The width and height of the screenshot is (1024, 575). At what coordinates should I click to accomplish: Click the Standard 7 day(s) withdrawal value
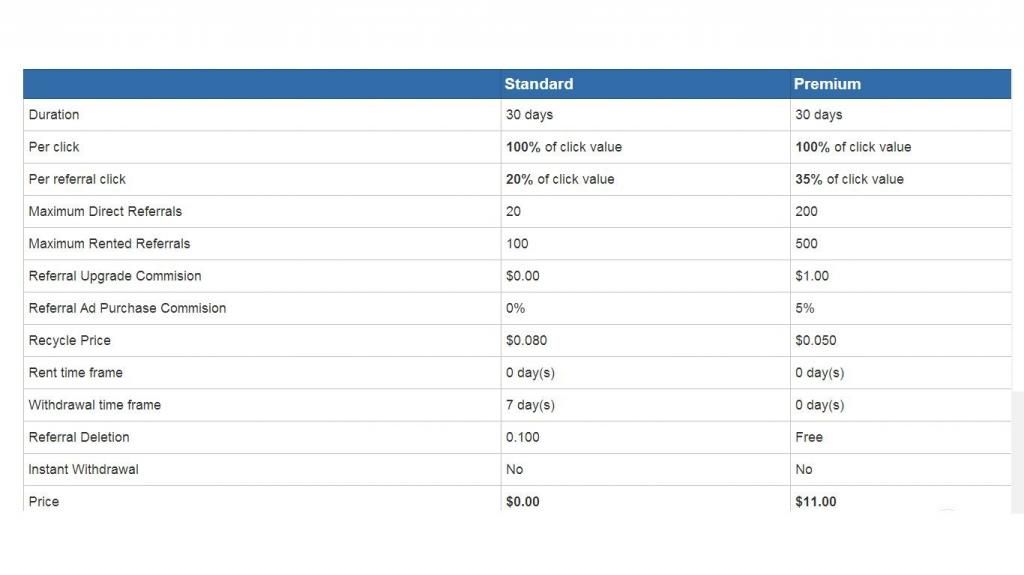[x=530, y=405]
